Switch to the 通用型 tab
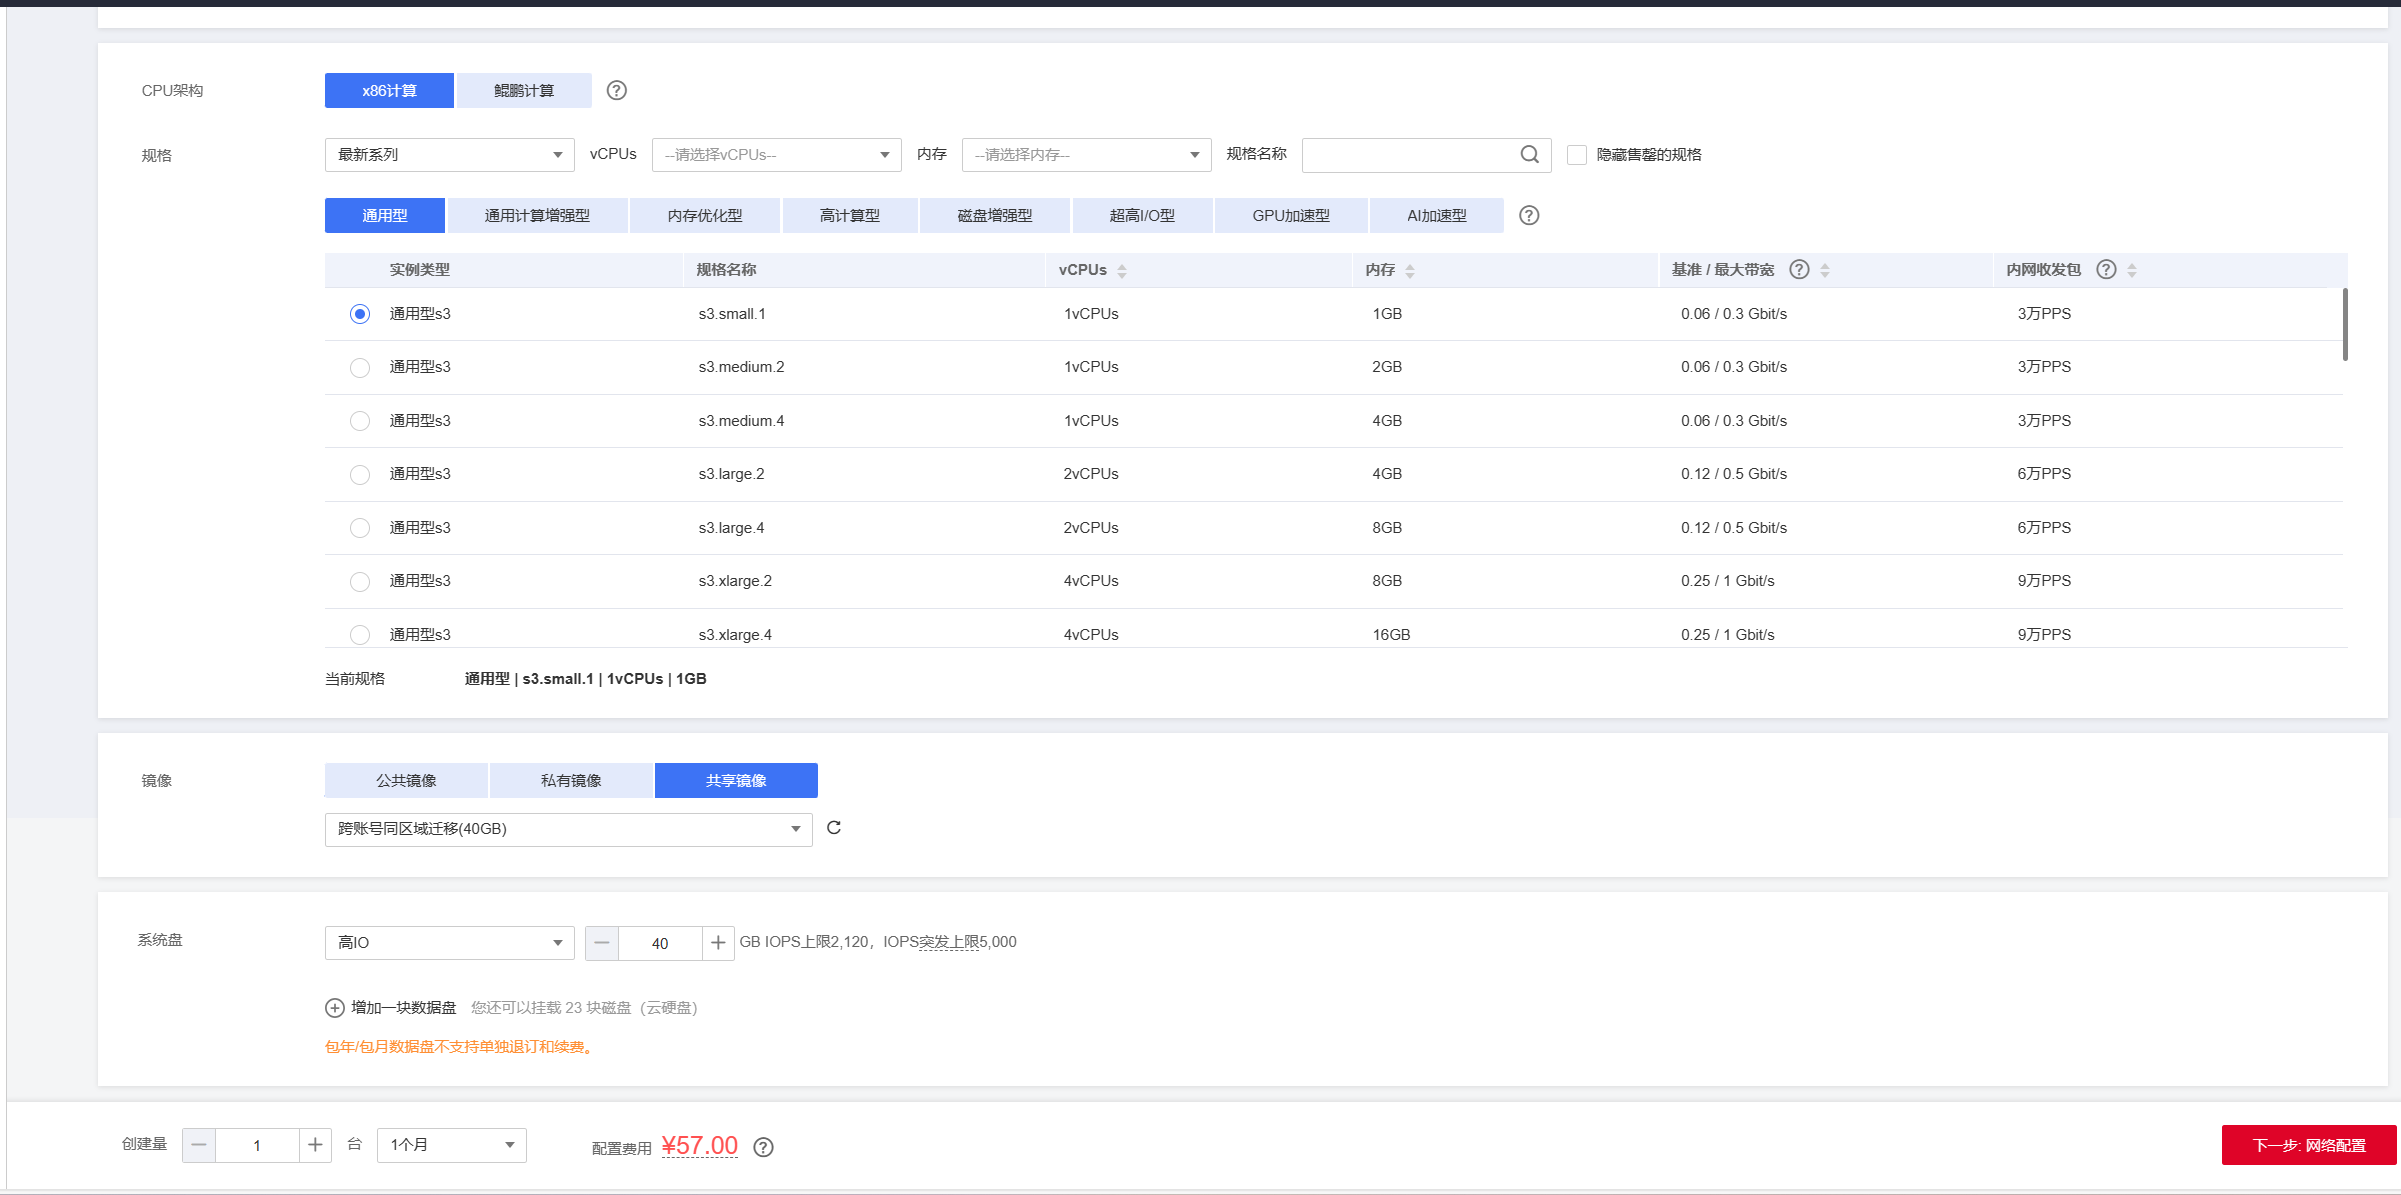Image resolution: width=2401 pixels, height=1195 pixels. coord(385,215)
